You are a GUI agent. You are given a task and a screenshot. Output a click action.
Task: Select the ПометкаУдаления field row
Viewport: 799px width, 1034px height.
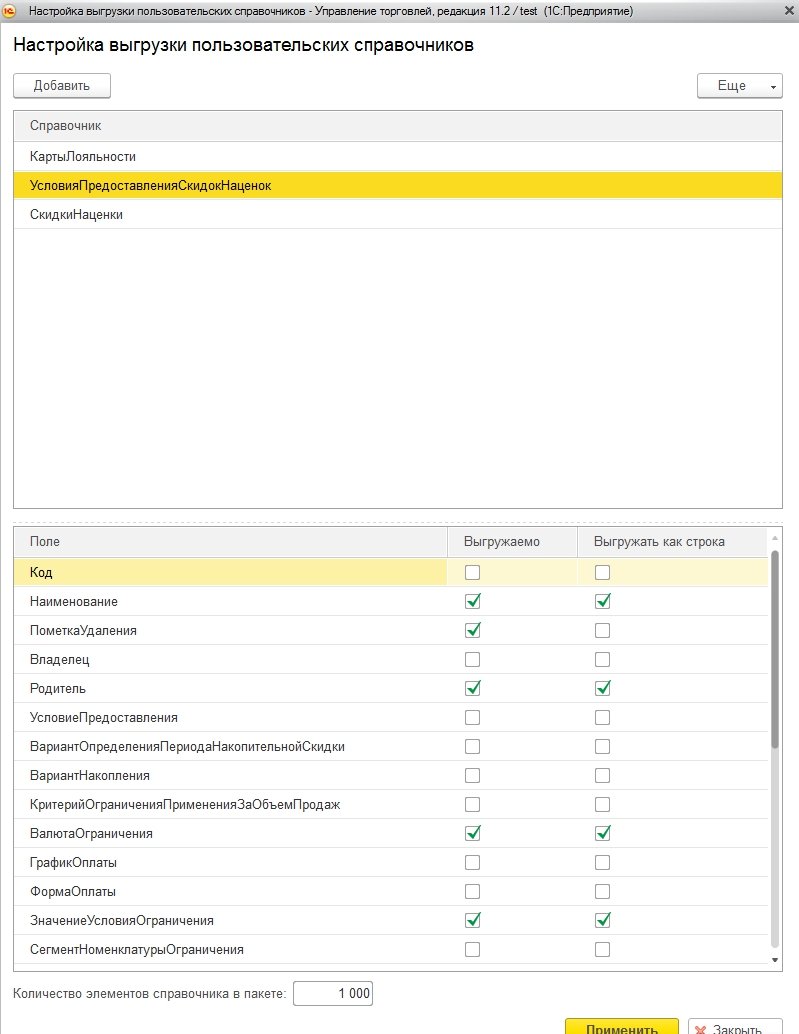tap(391, 630)
